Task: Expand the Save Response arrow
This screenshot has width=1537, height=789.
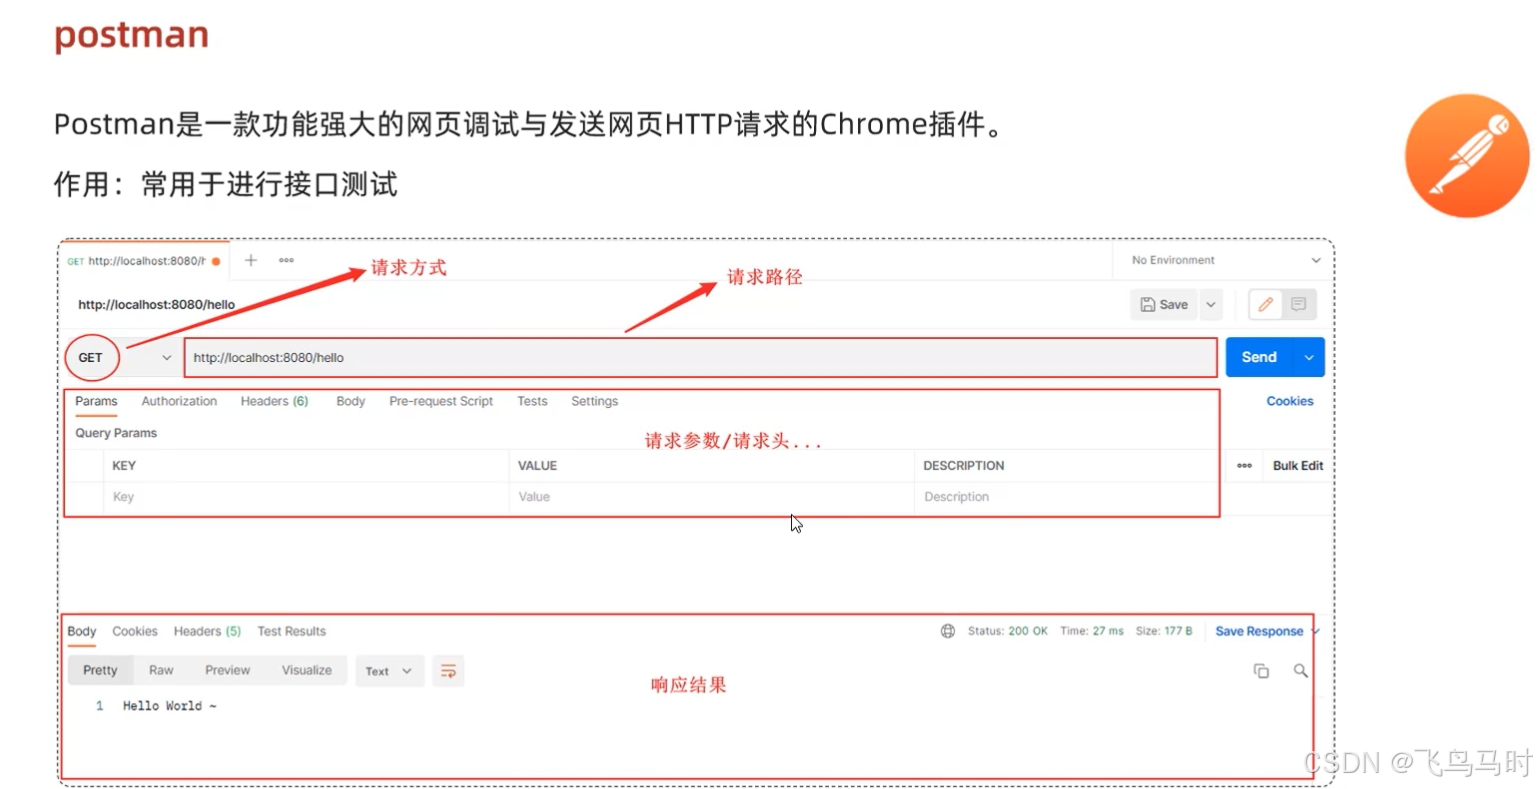Action: [1316, 631]
